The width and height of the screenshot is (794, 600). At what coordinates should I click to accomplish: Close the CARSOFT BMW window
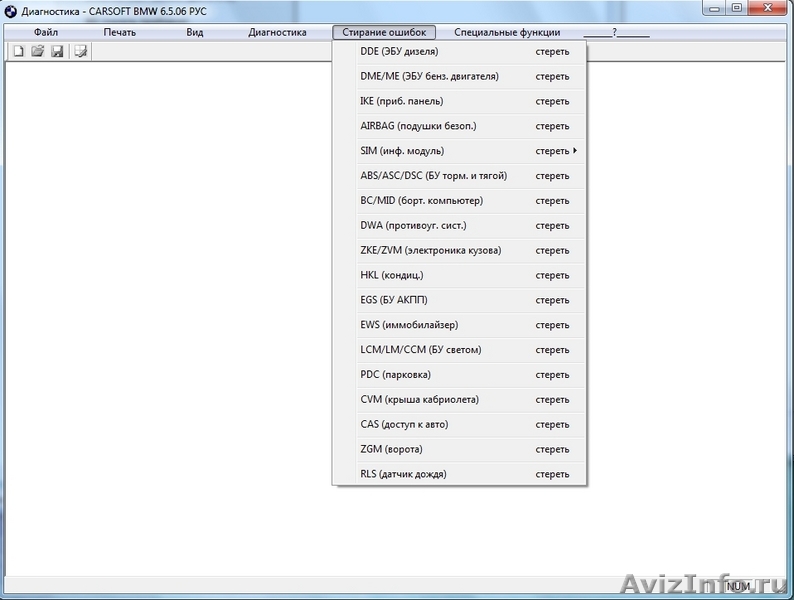click(768, 8)
